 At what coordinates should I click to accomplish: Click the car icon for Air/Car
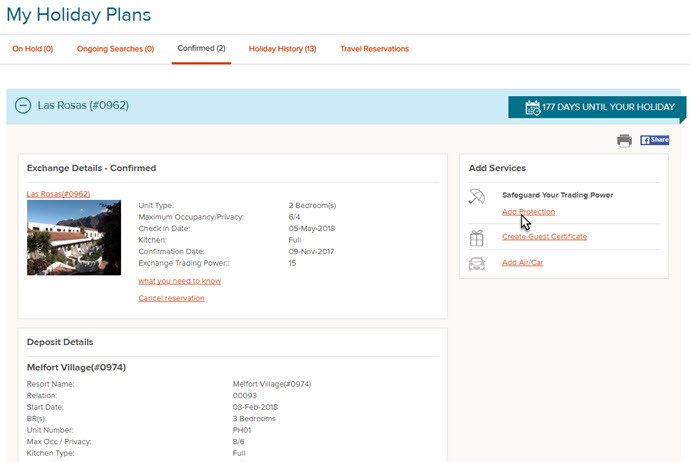click(x=477, y=264)
